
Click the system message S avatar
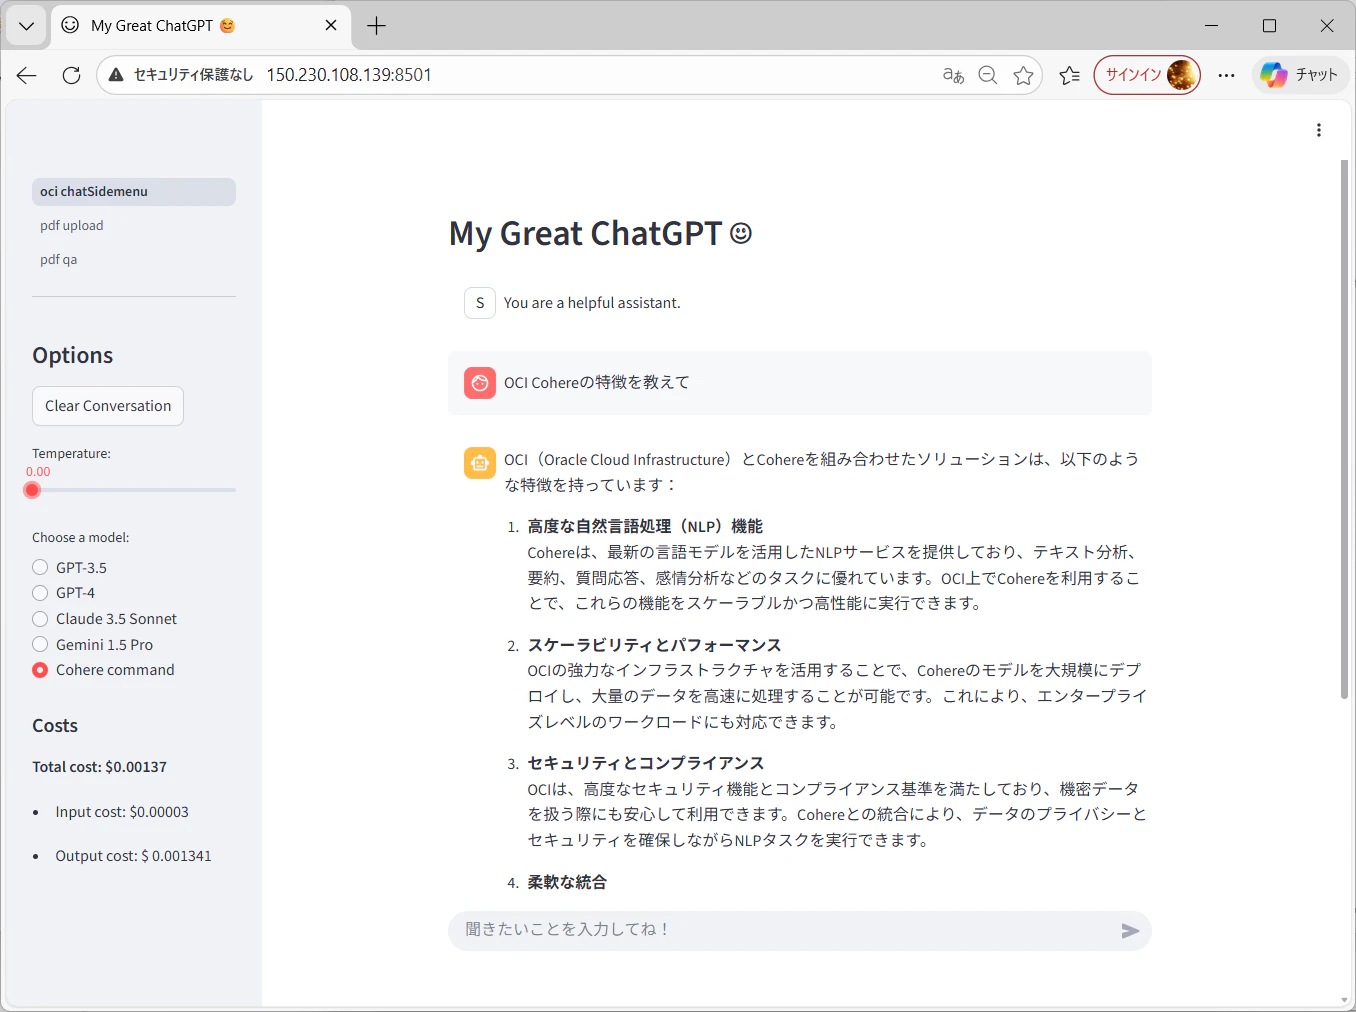coord(480,303)
